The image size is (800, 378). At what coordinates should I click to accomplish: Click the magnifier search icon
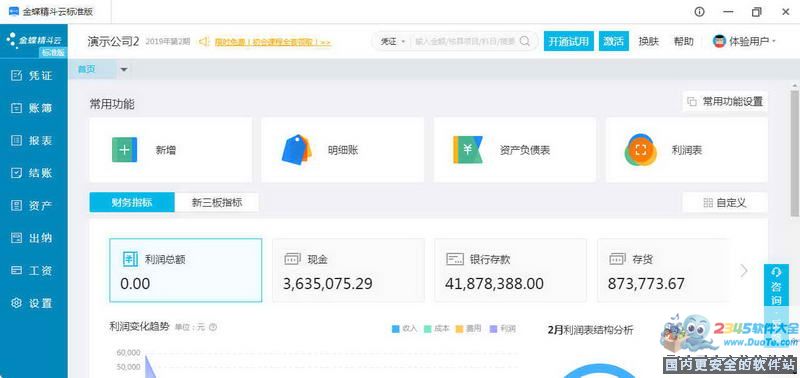(524, 41)
